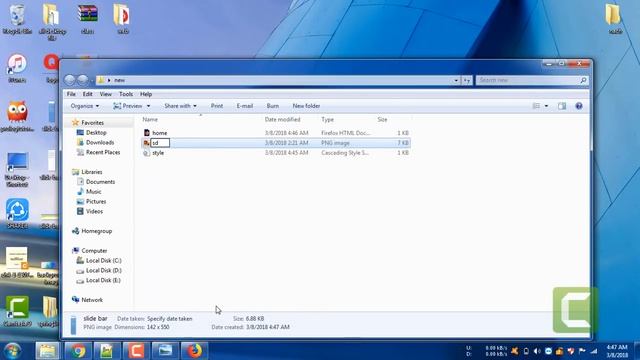Open Recent Places in navigation pane
The image size is (640, 360).
(103, 152)
